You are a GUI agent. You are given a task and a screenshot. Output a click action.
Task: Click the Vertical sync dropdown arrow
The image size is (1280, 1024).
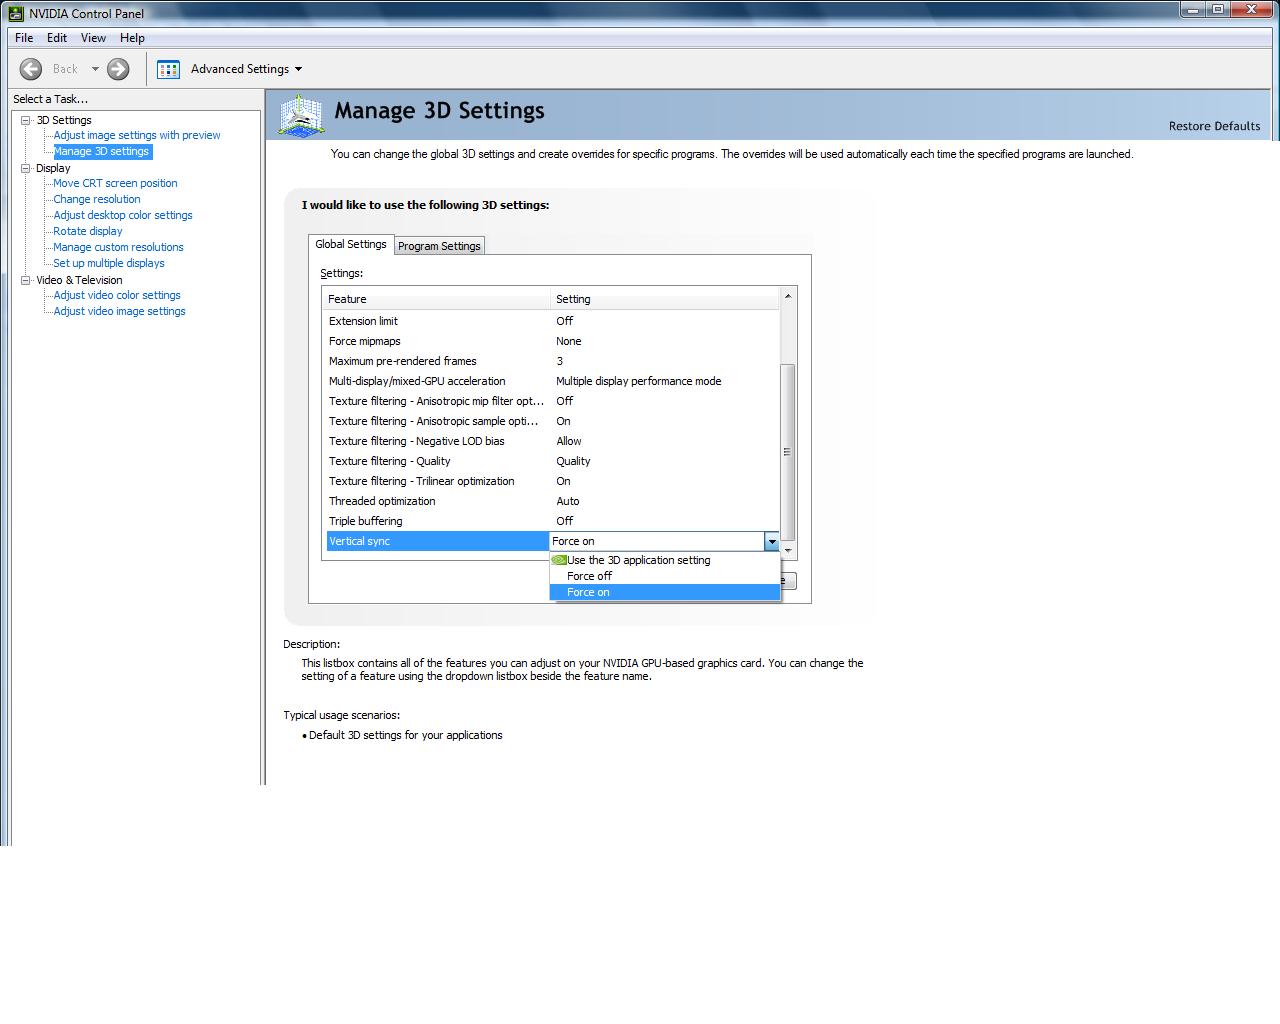772,541
